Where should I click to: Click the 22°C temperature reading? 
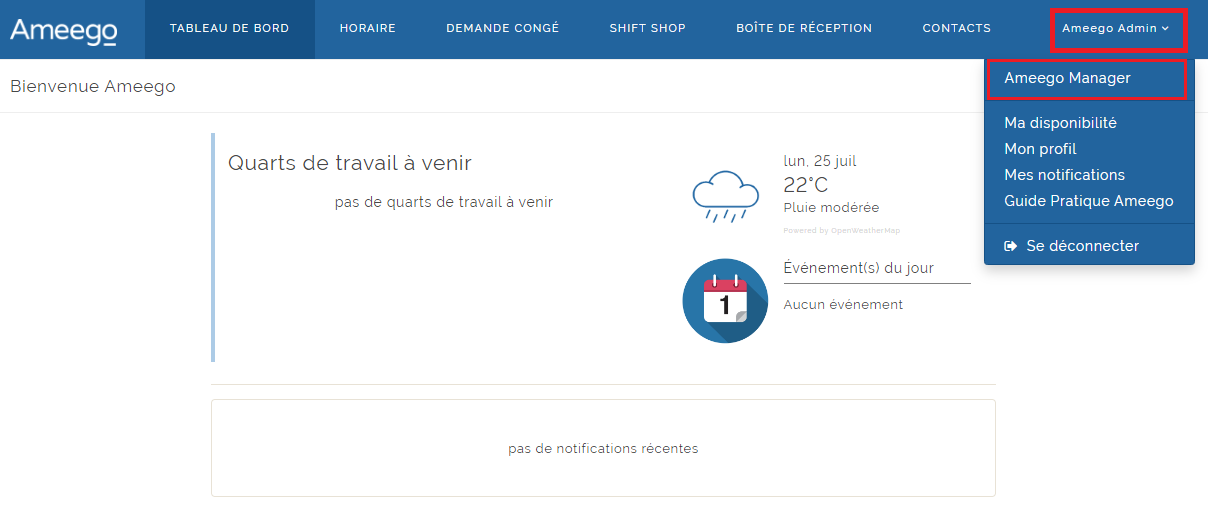pyautogui.click(x=806, y=185)
